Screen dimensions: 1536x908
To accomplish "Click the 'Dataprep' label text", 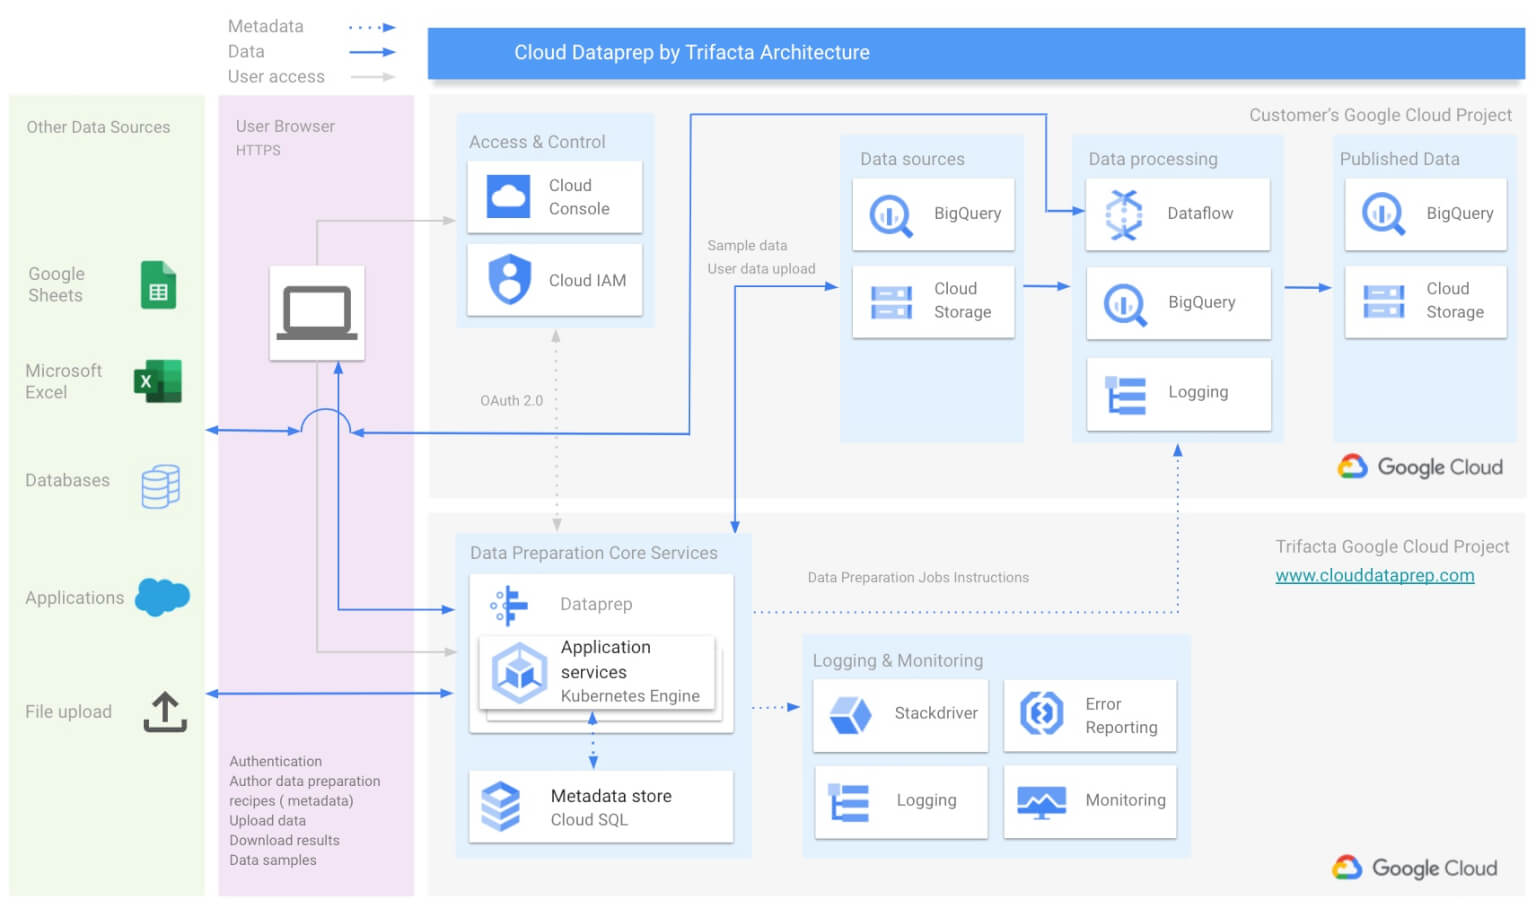I will coord(596,604).
